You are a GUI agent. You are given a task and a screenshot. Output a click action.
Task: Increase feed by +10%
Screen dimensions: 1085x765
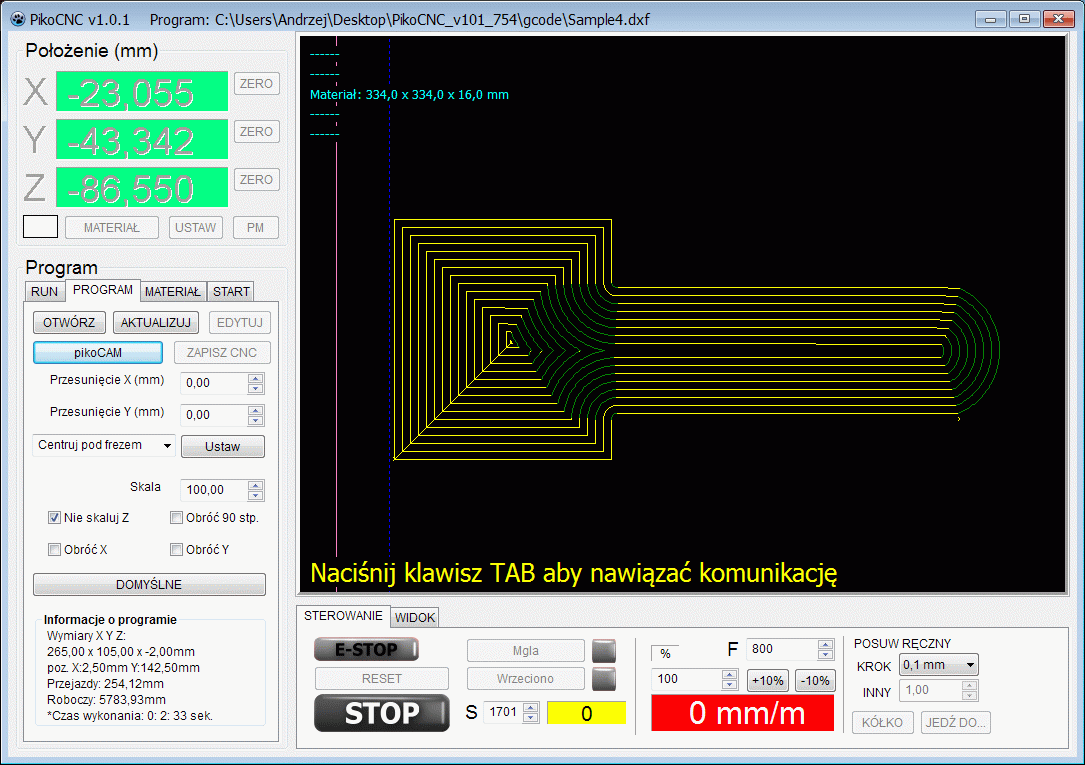[x=767, y=681]
